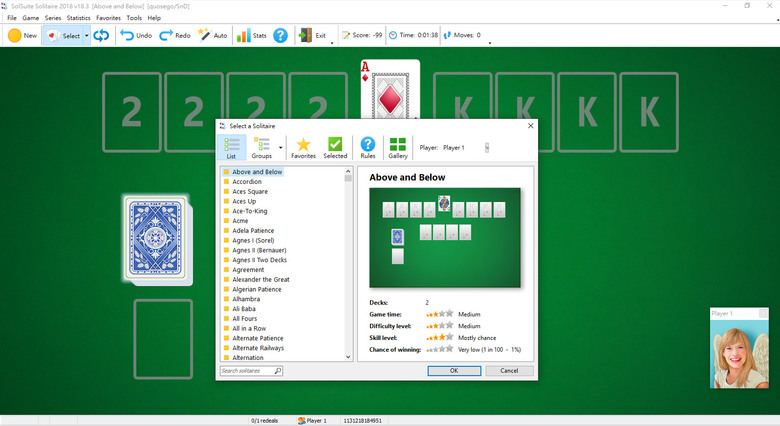Open help using the toolbar question mark
Viewport: 780px width, 426px height.
tap(281, 35)
